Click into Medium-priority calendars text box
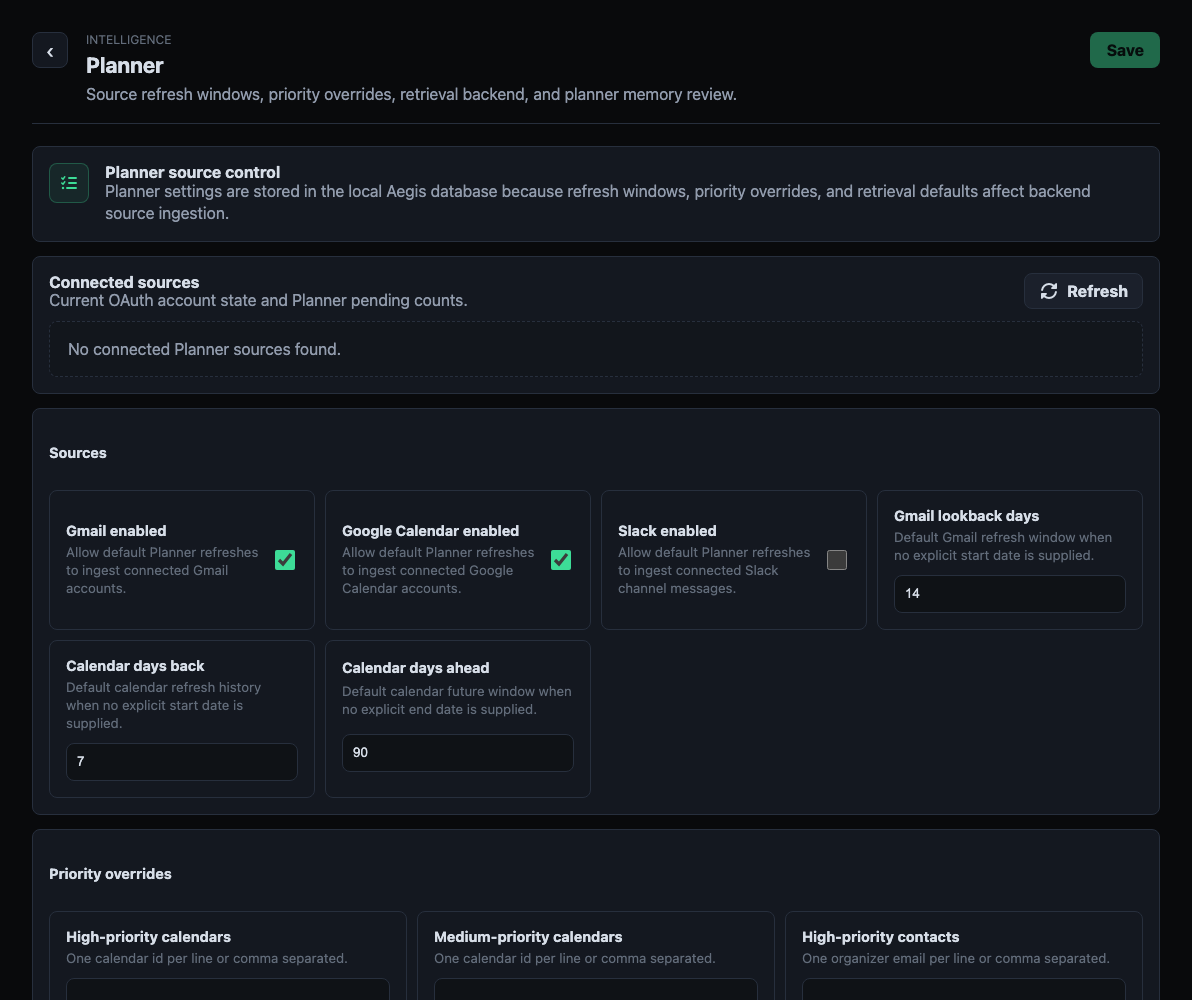Screen dimensions: 1192x1000 pos(596,989)
